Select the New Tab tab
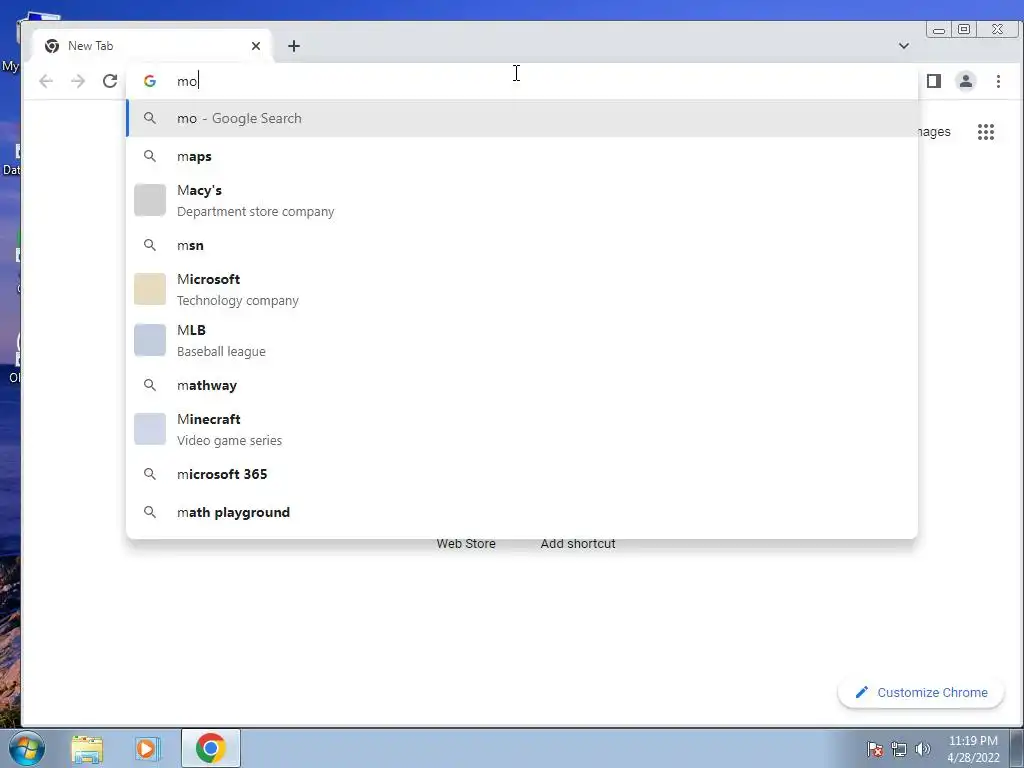The width and height of the screenshot is (1024, 768). 152,46
